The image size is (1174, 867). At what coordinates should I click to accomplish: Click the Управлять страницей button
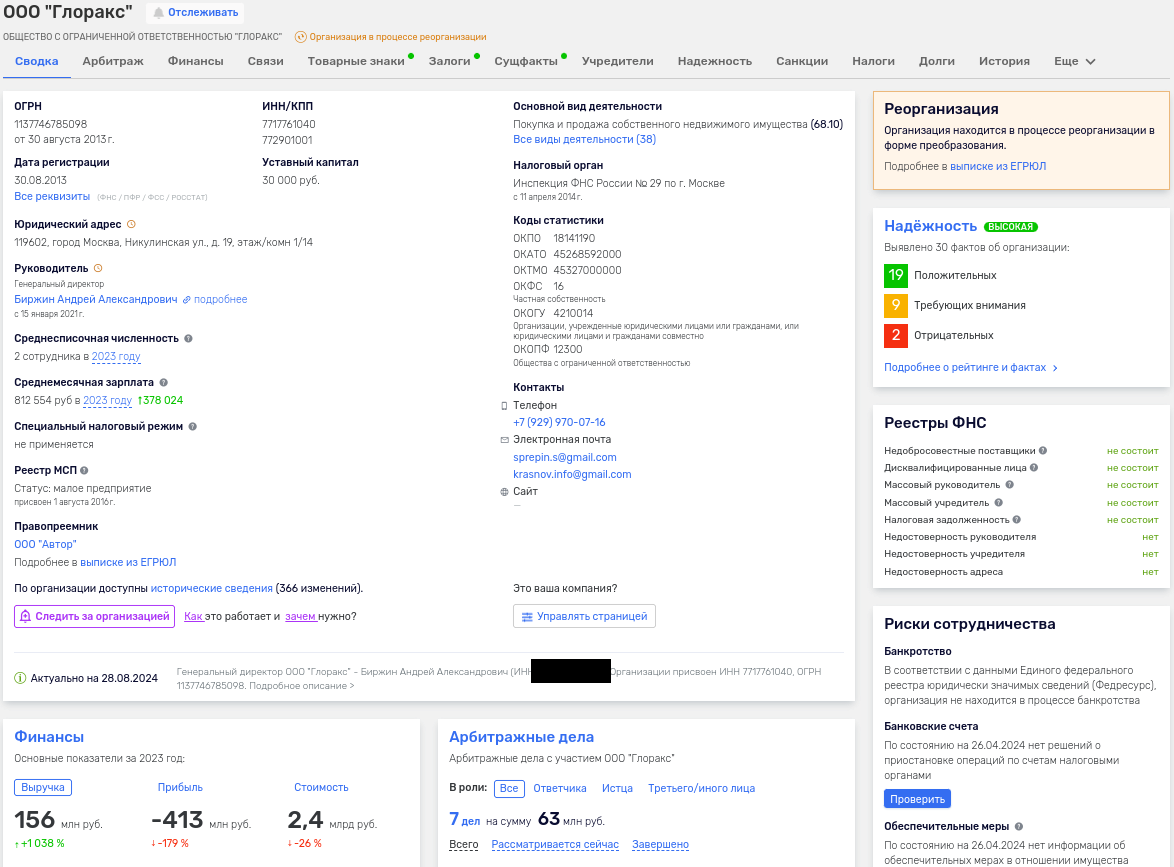point(584,616)
